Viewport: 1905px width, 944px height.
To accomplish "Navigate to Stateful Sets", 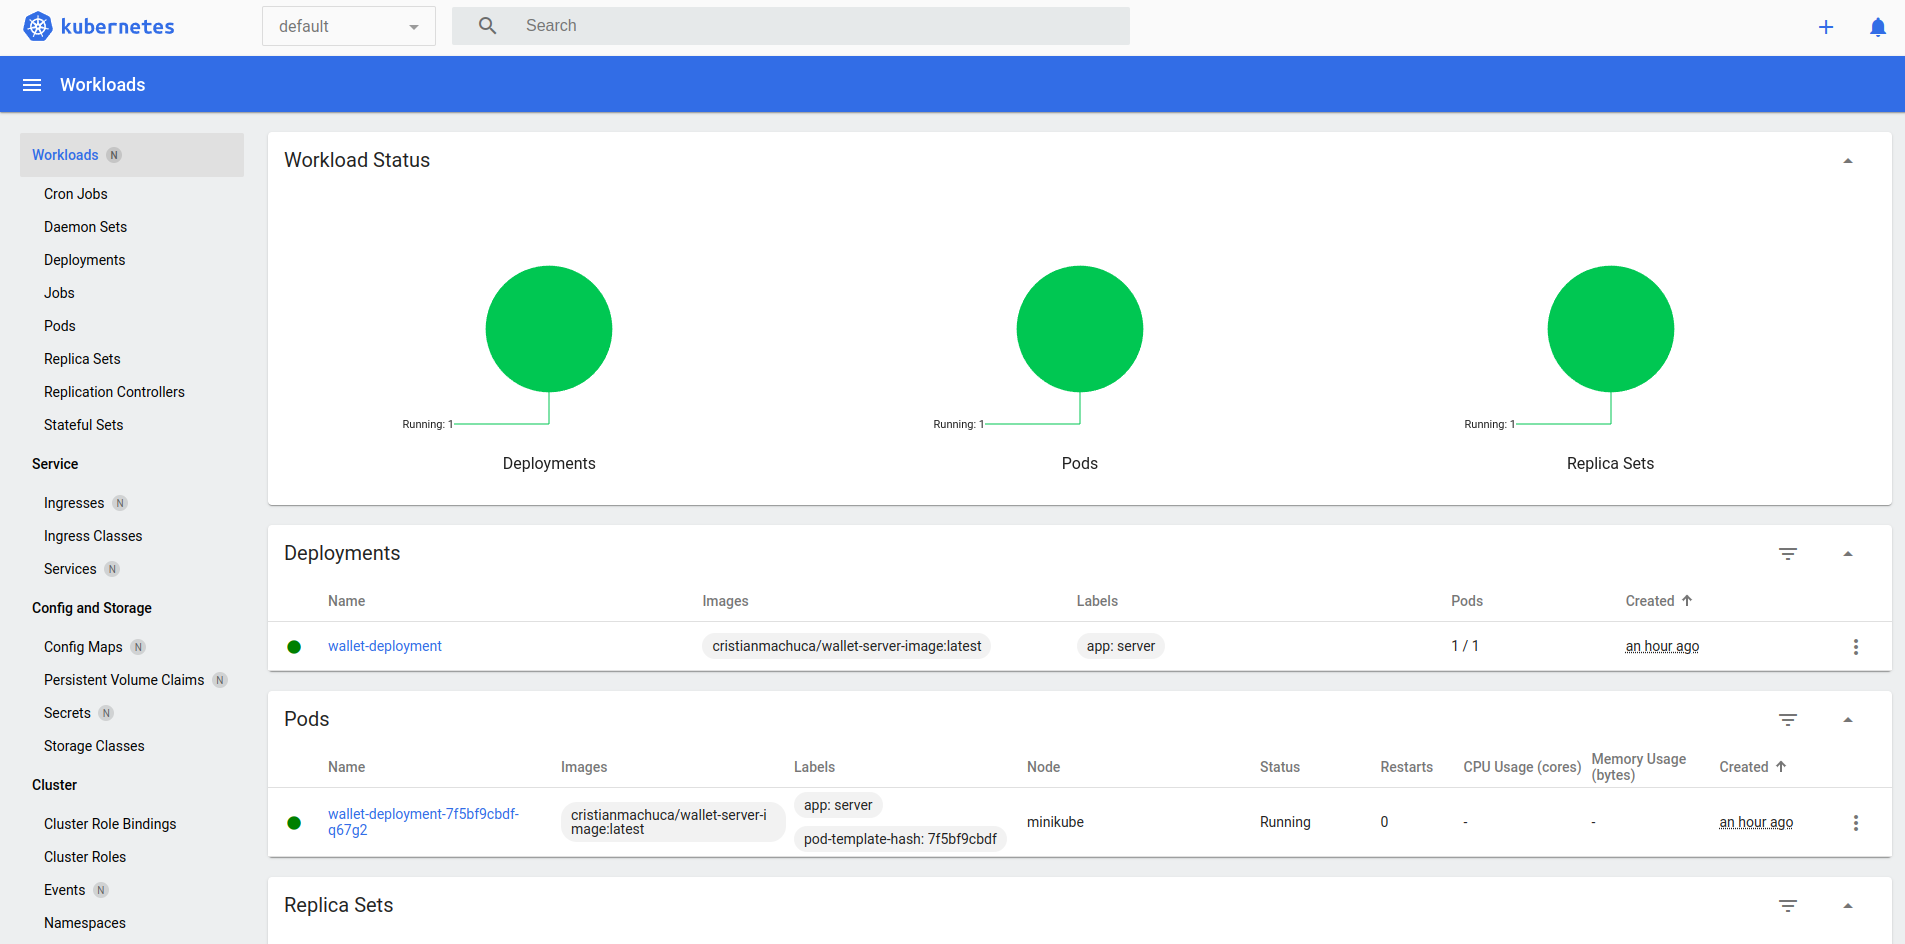I will 84,425.
